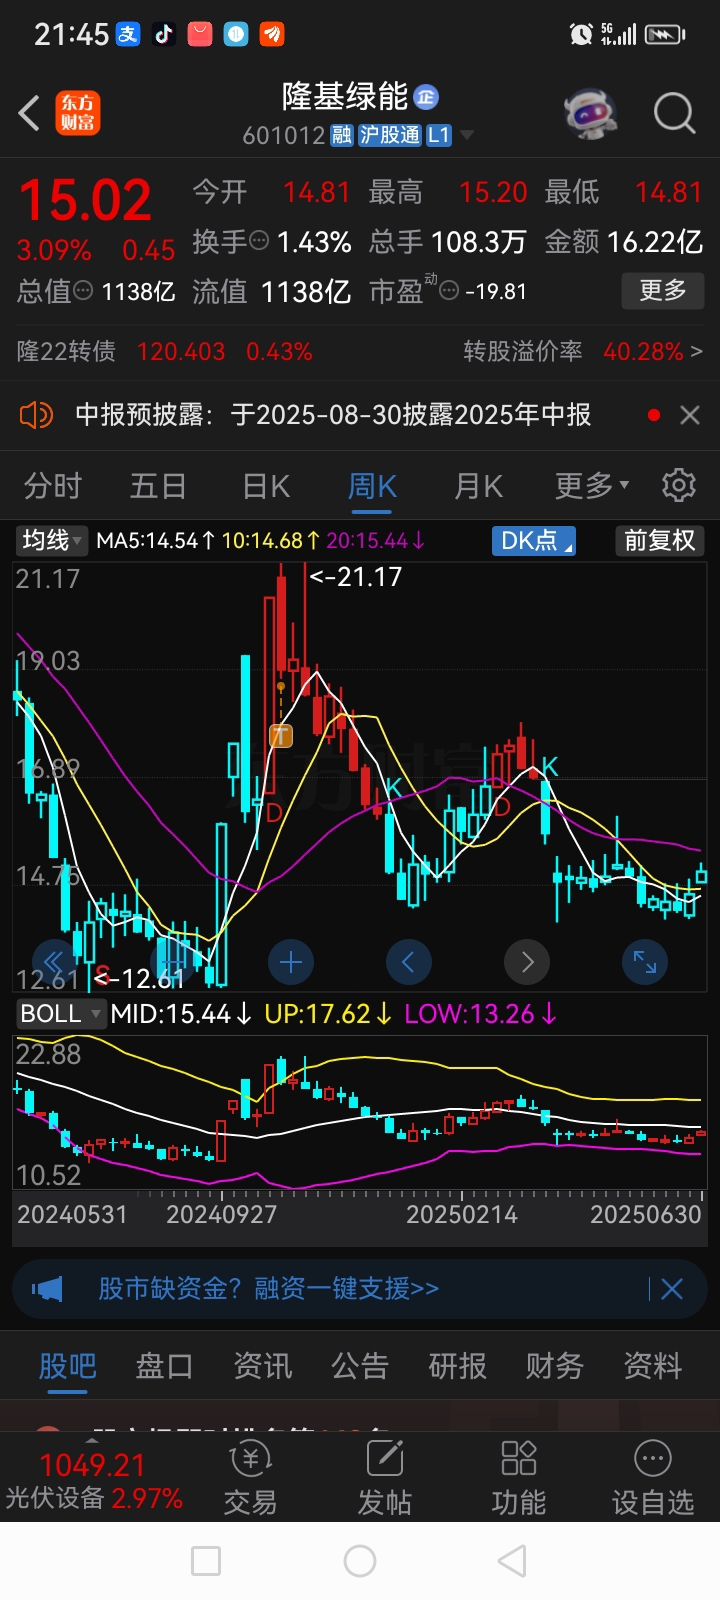This screenshot has height=1600, width=720.
Task: Select the 周K chart tab
Action: (x=372, y=486)
